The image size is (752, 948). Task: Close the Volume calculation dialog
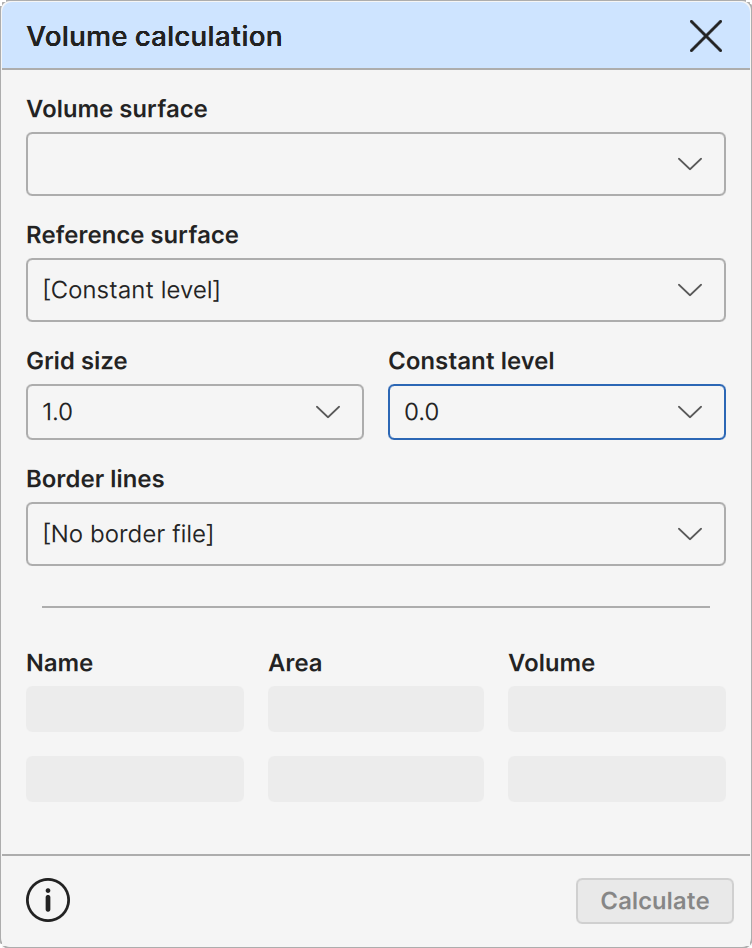[x=705, y=36]
